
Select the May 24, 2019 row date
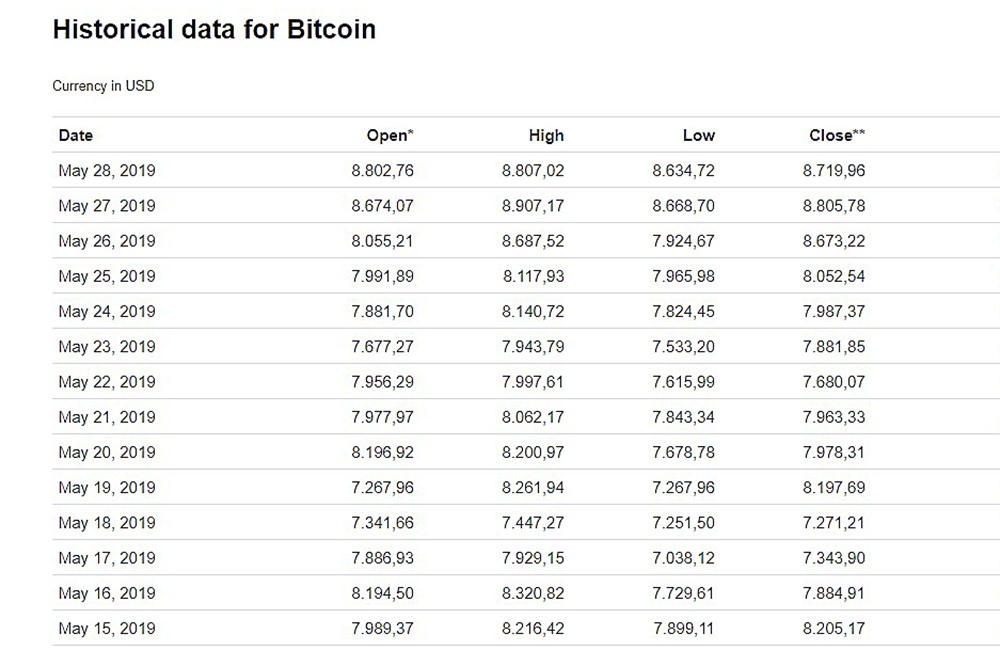click(107, 311)
